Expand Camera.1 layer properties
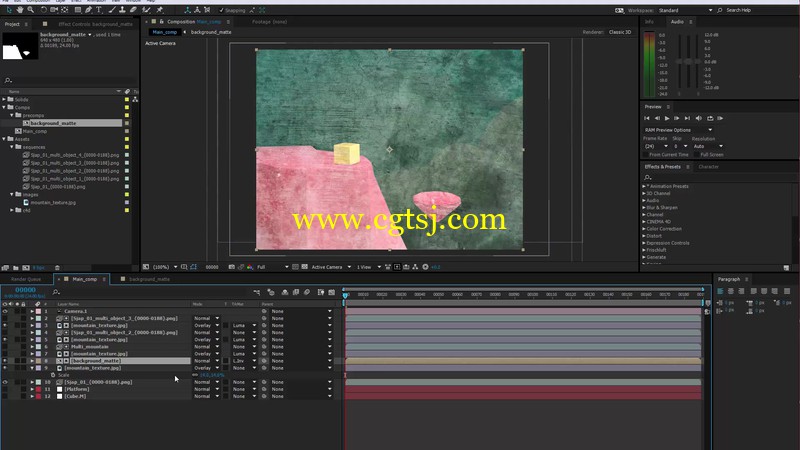Image resolution: width=800 pixels, height=450 pixels. (32, 311)
